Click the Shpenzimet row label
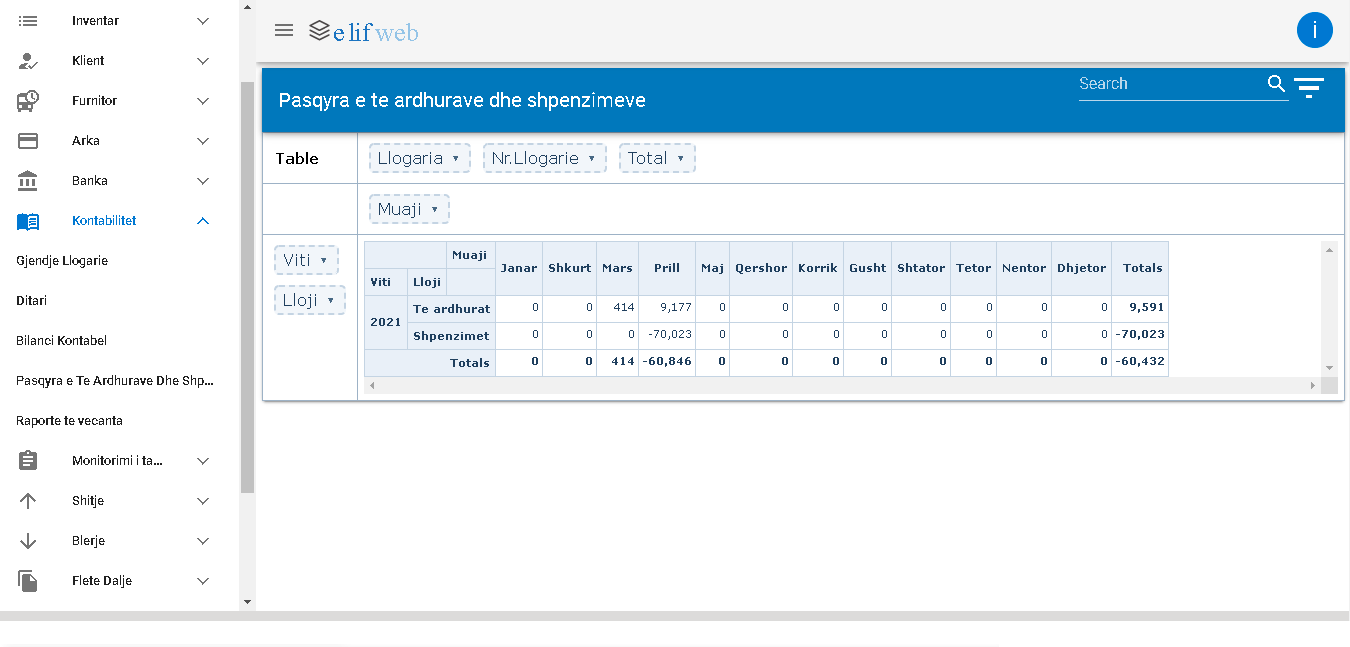The image size is (1350, 647). tap(451, 336)
